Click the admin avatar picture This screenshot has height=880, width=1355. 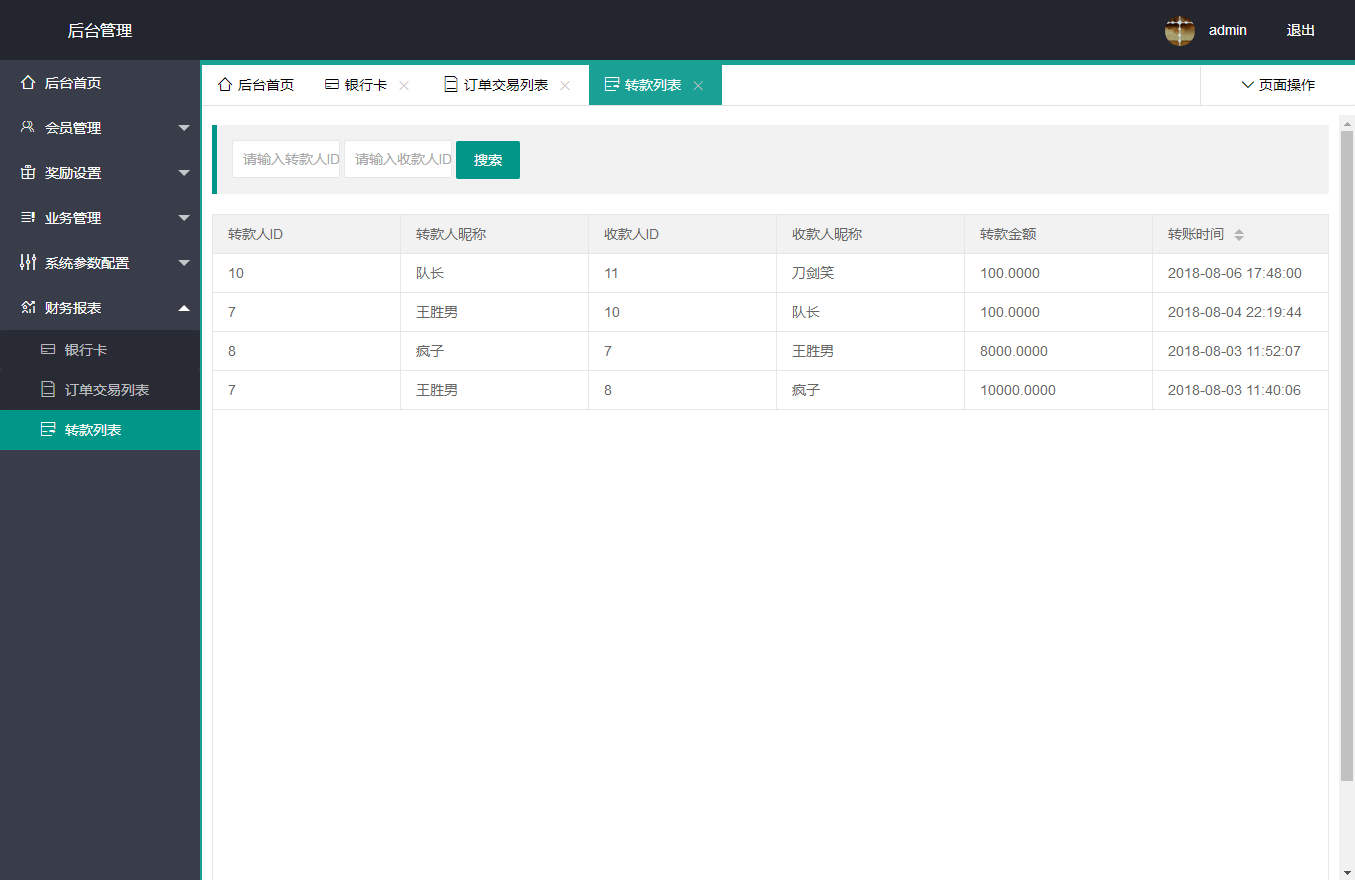[x=1180, y=30]
